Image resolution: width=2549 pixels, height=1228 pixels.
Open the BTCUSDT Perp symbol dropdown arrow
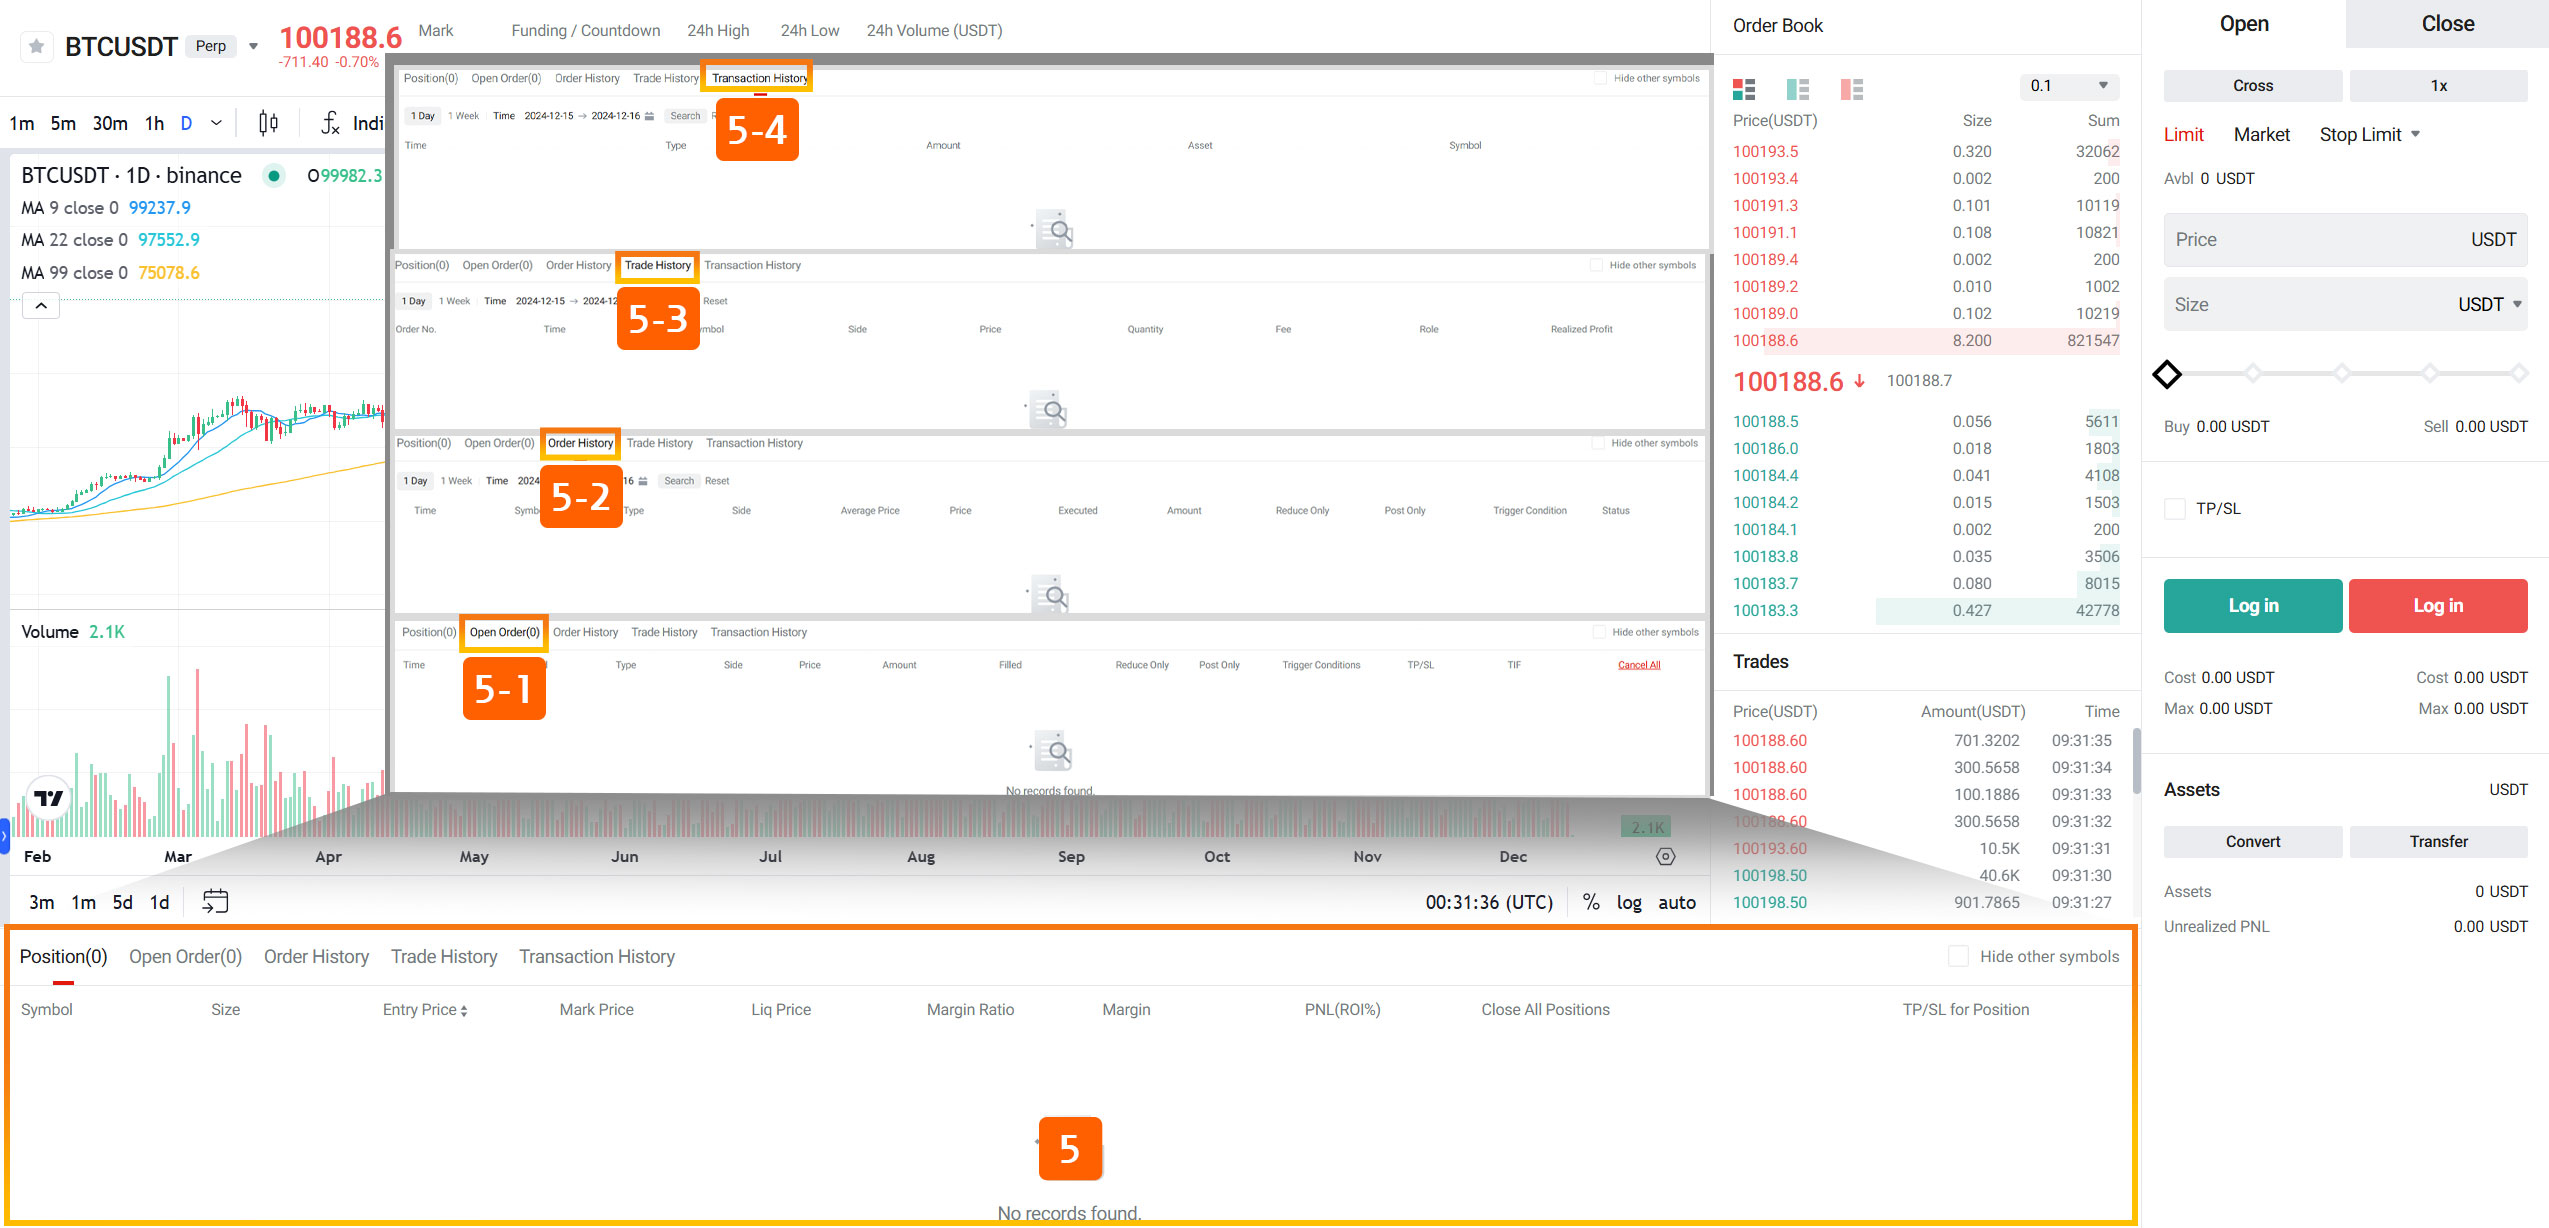[254, 46]
